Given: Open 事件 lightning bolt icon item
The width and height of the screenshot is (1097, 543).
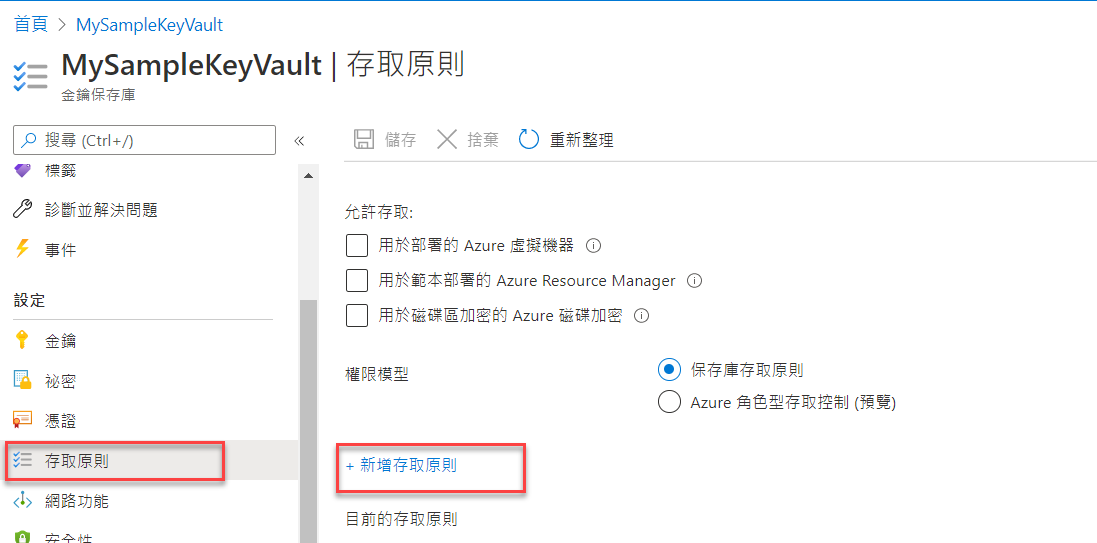Looking at the screenshot, I should (23, 249).
